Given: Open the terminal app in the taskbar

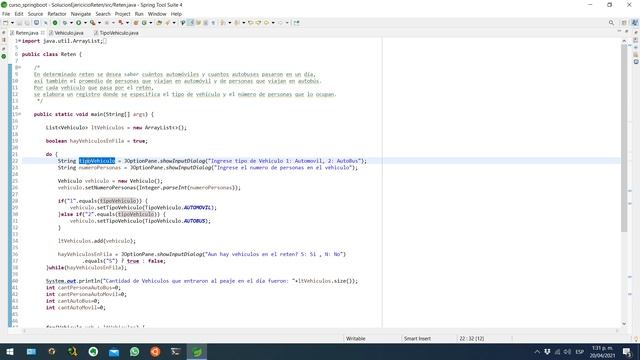Looking at the screenshot, I should point(176,351).
